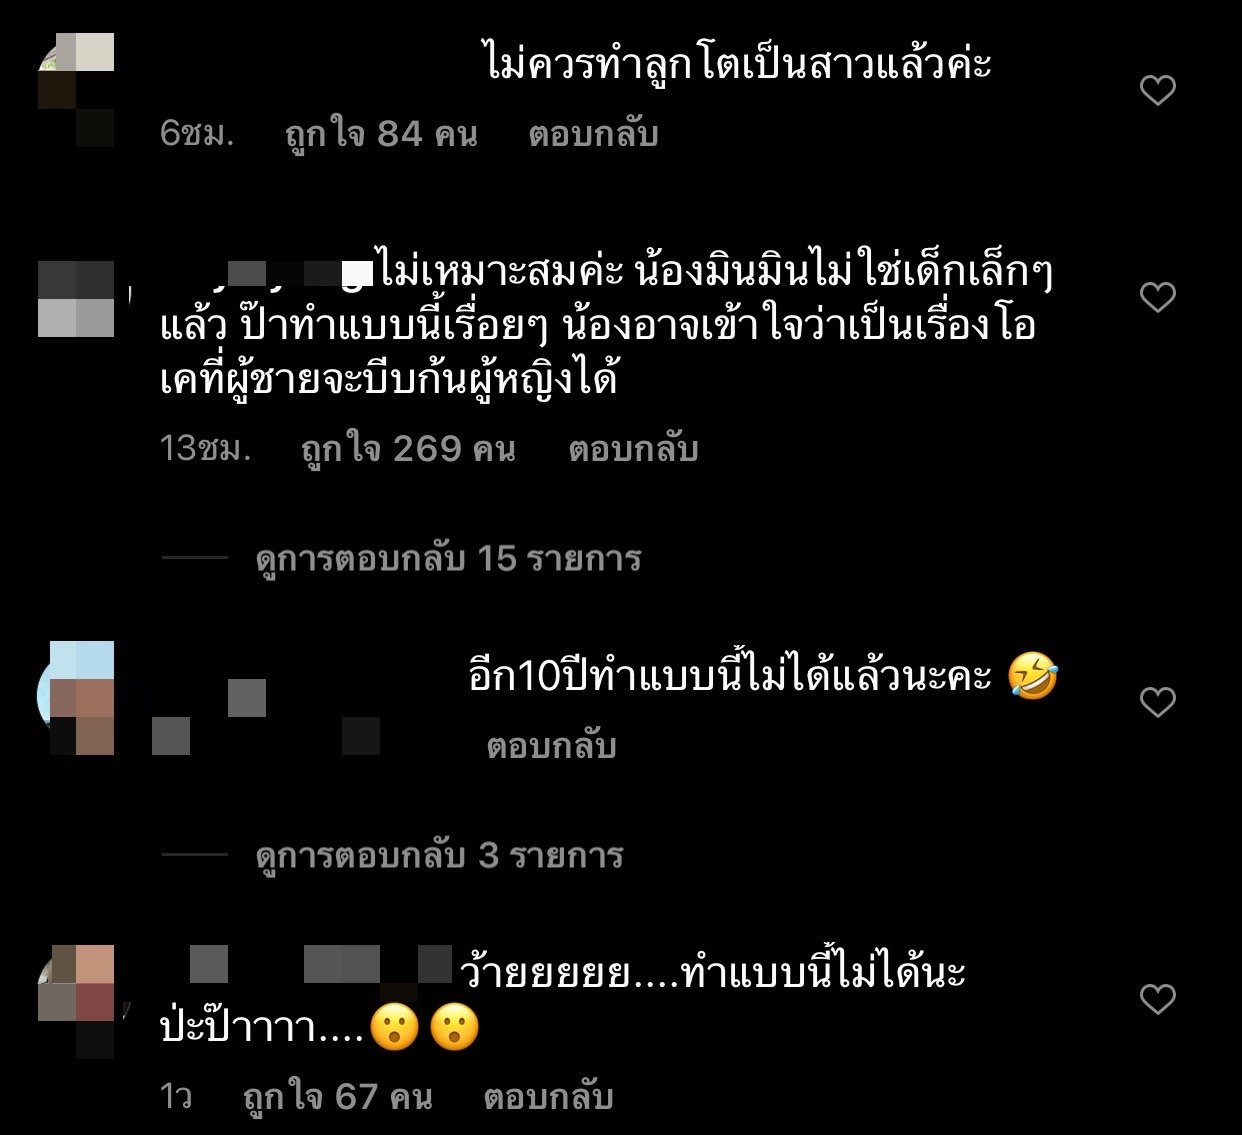Expand ดูการตอบกลับ 15 รายการ replies
The width and height of the screenshot is (1242, 1135).
448,558
